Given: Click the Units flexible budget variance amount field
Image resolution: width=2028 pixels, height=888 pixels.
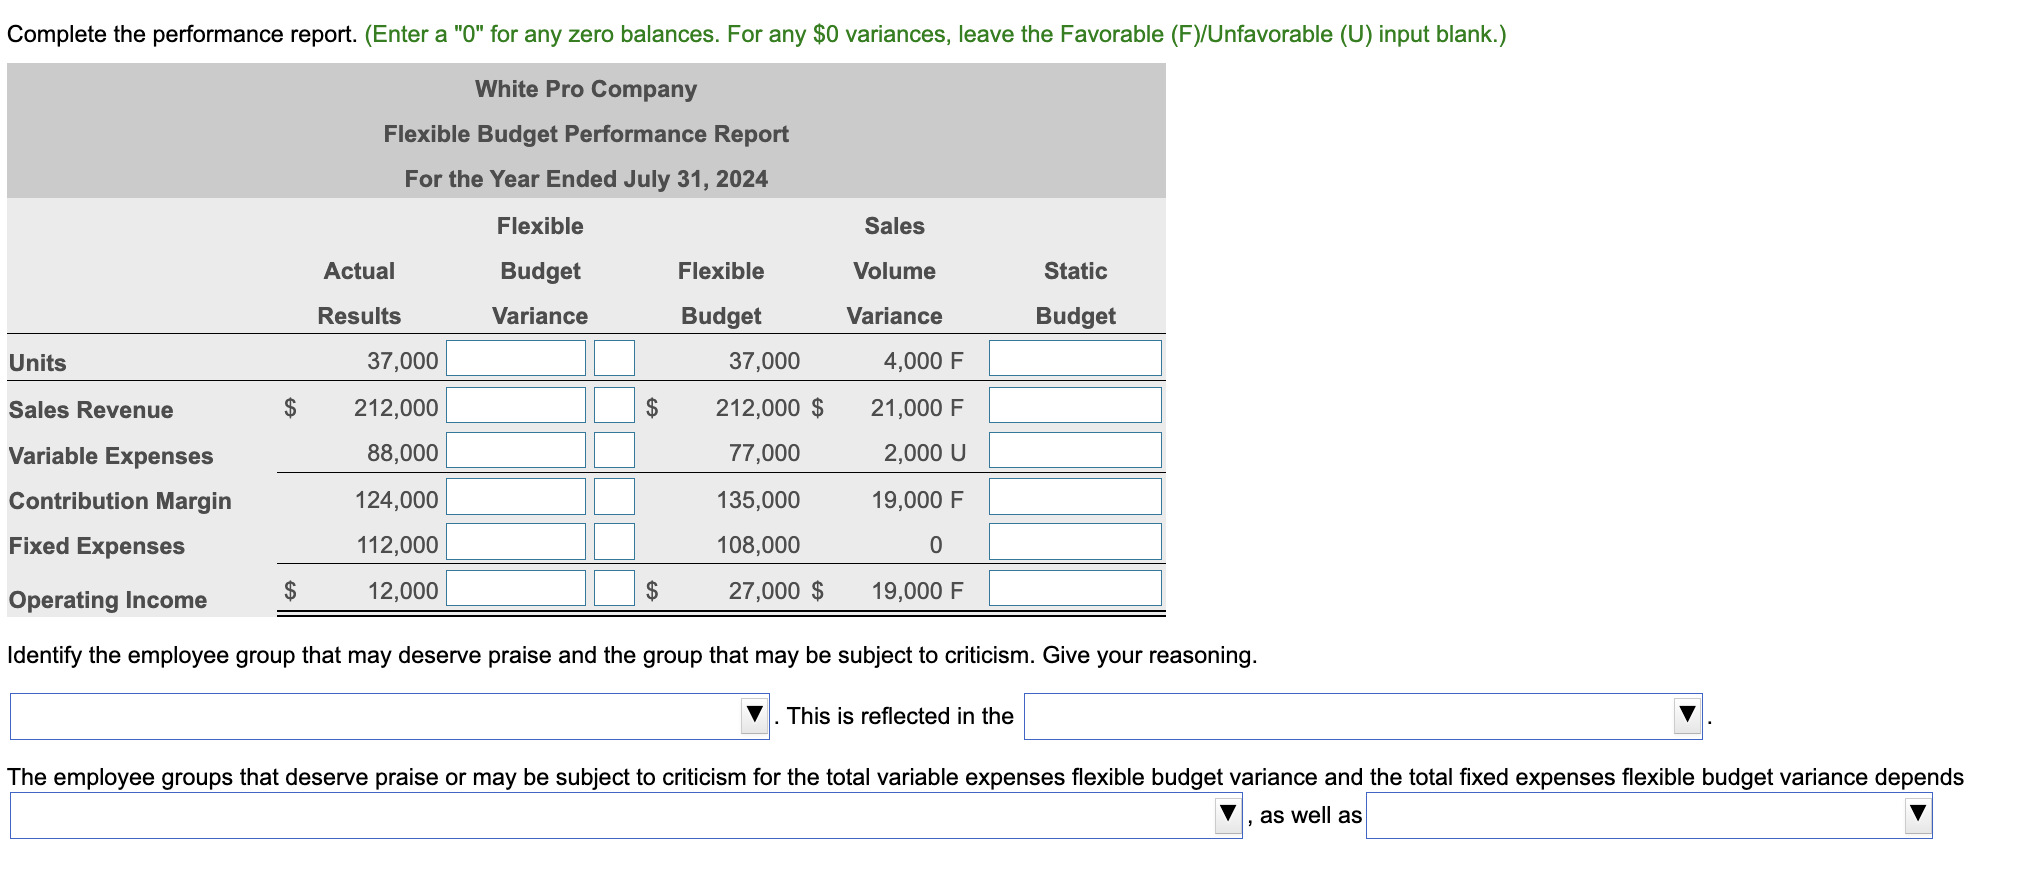Looking at the screenshot, I should point(516,358).
